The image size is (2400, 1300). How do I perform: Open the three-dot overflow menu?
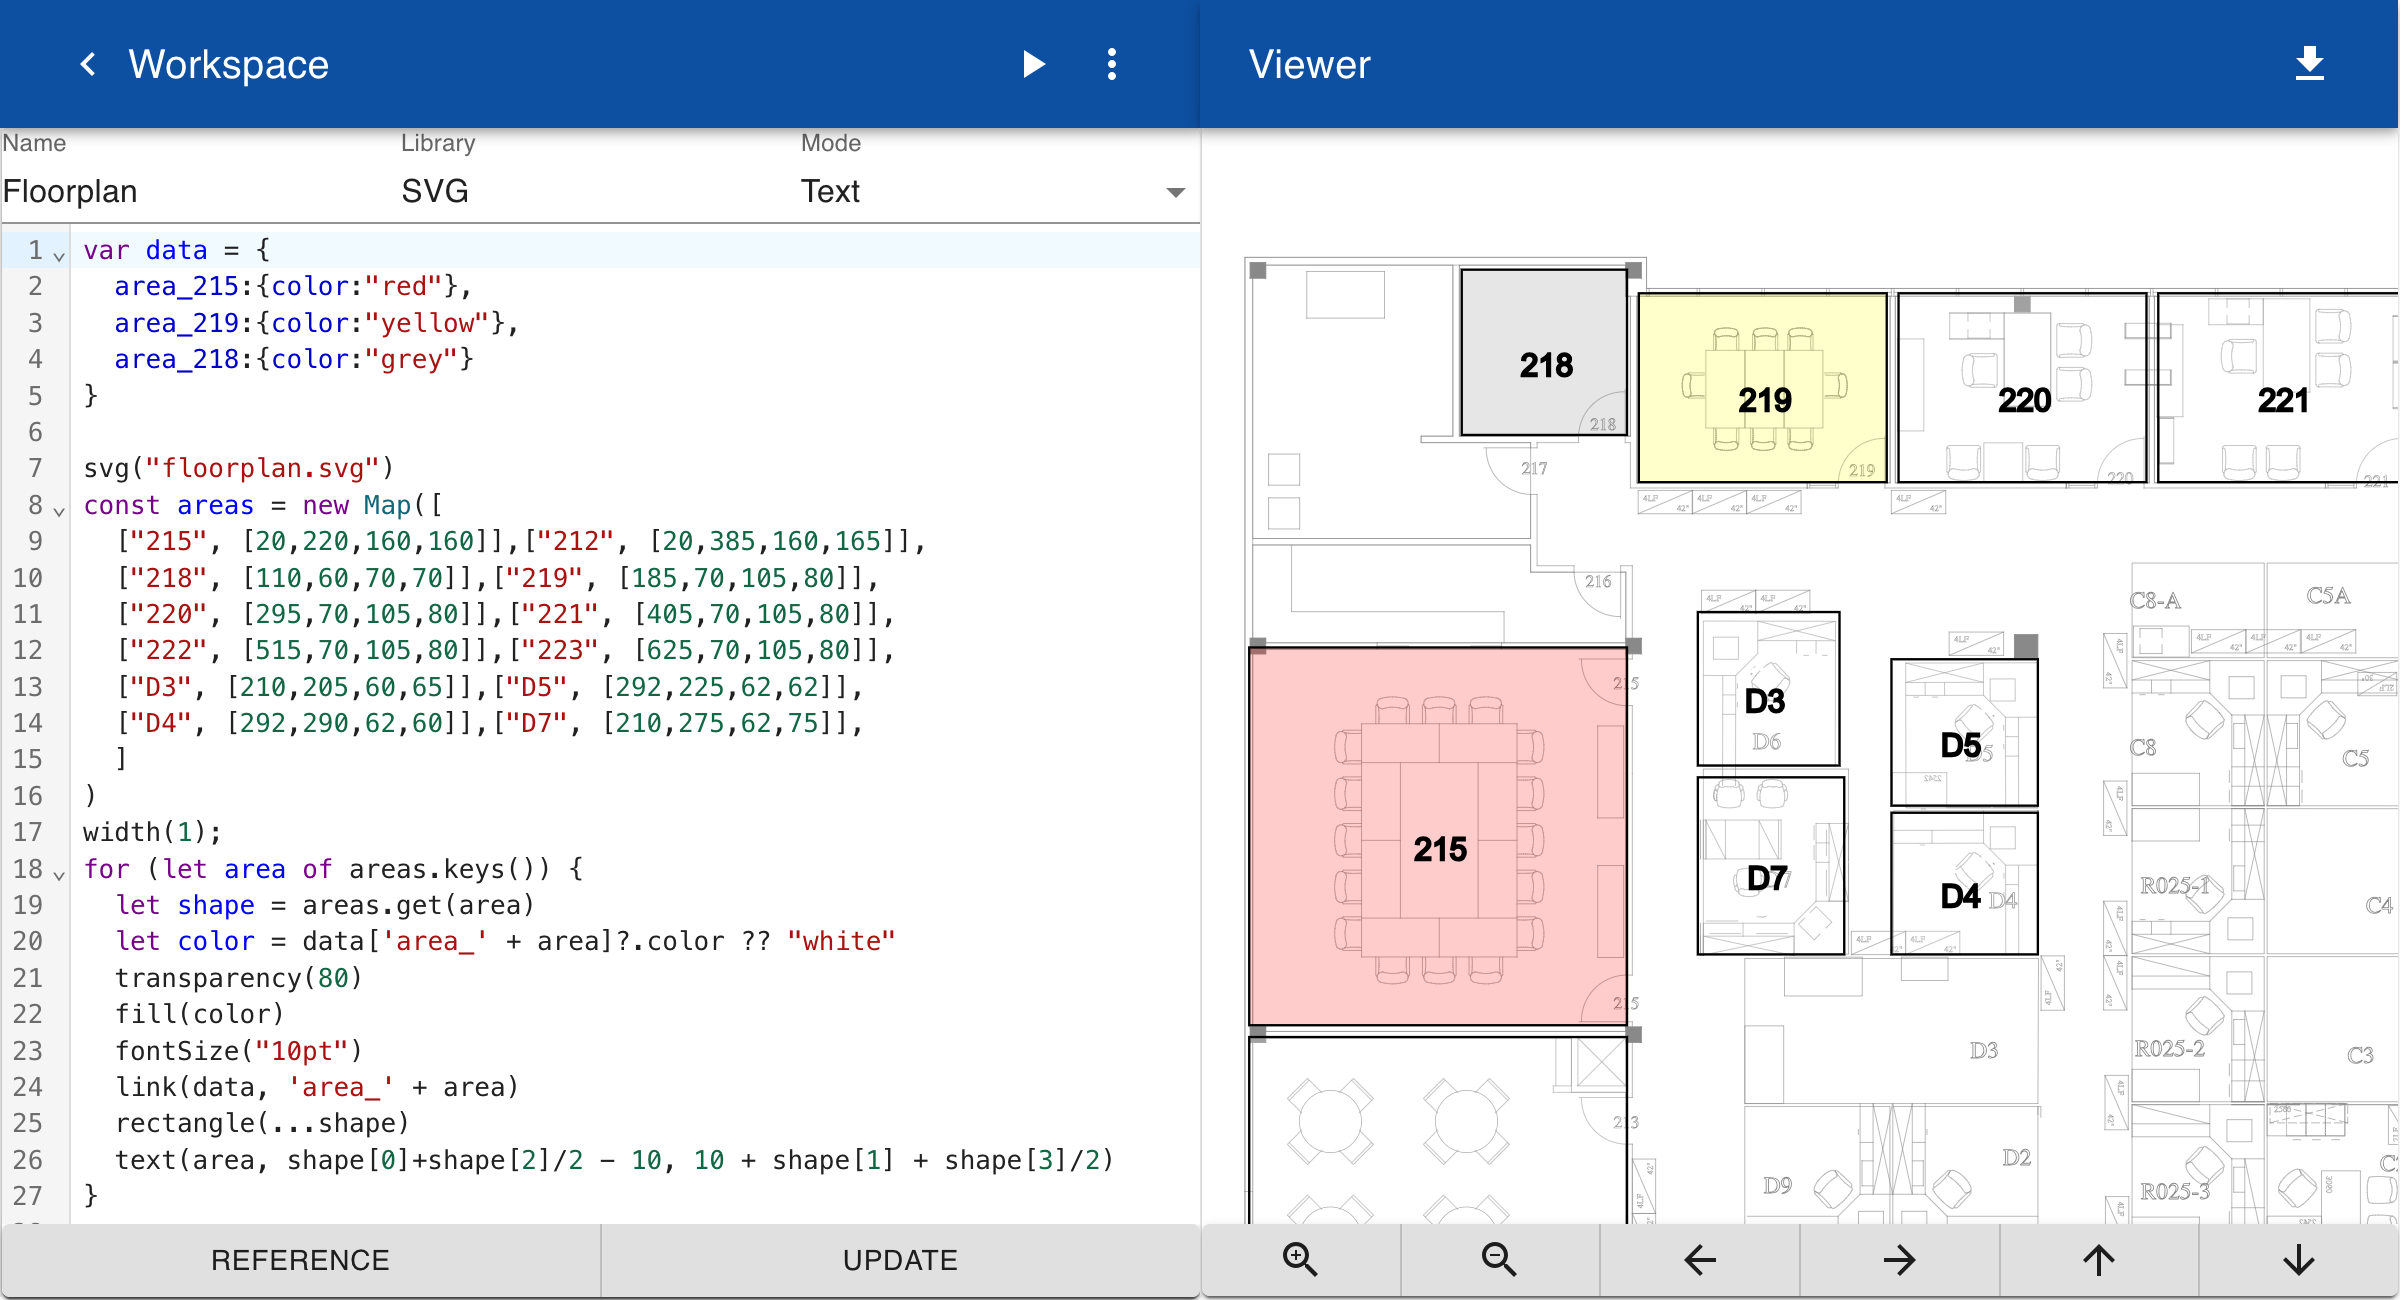(1111, 65)
